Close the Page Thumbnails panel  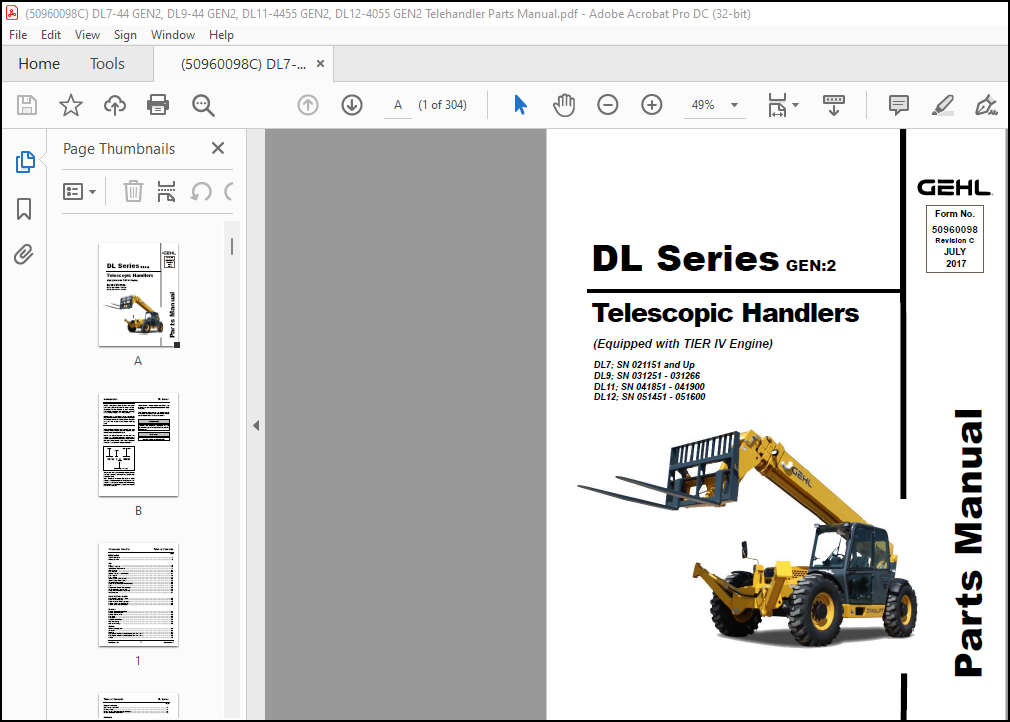[x=218, y=148]
